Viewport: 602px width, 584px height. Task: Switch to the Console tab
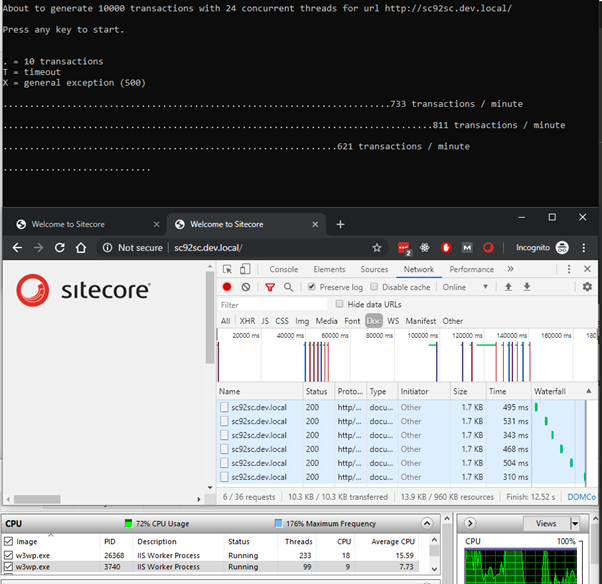point(284,269)
